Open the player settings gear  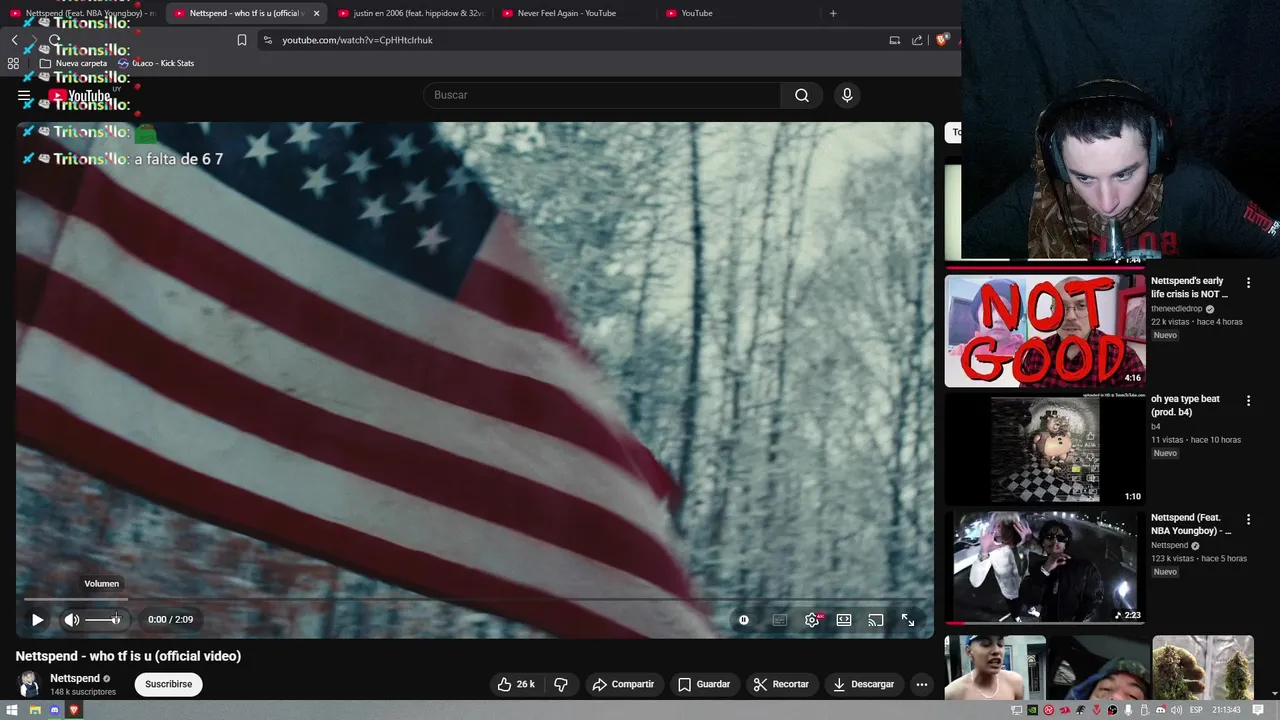(812, 620)
